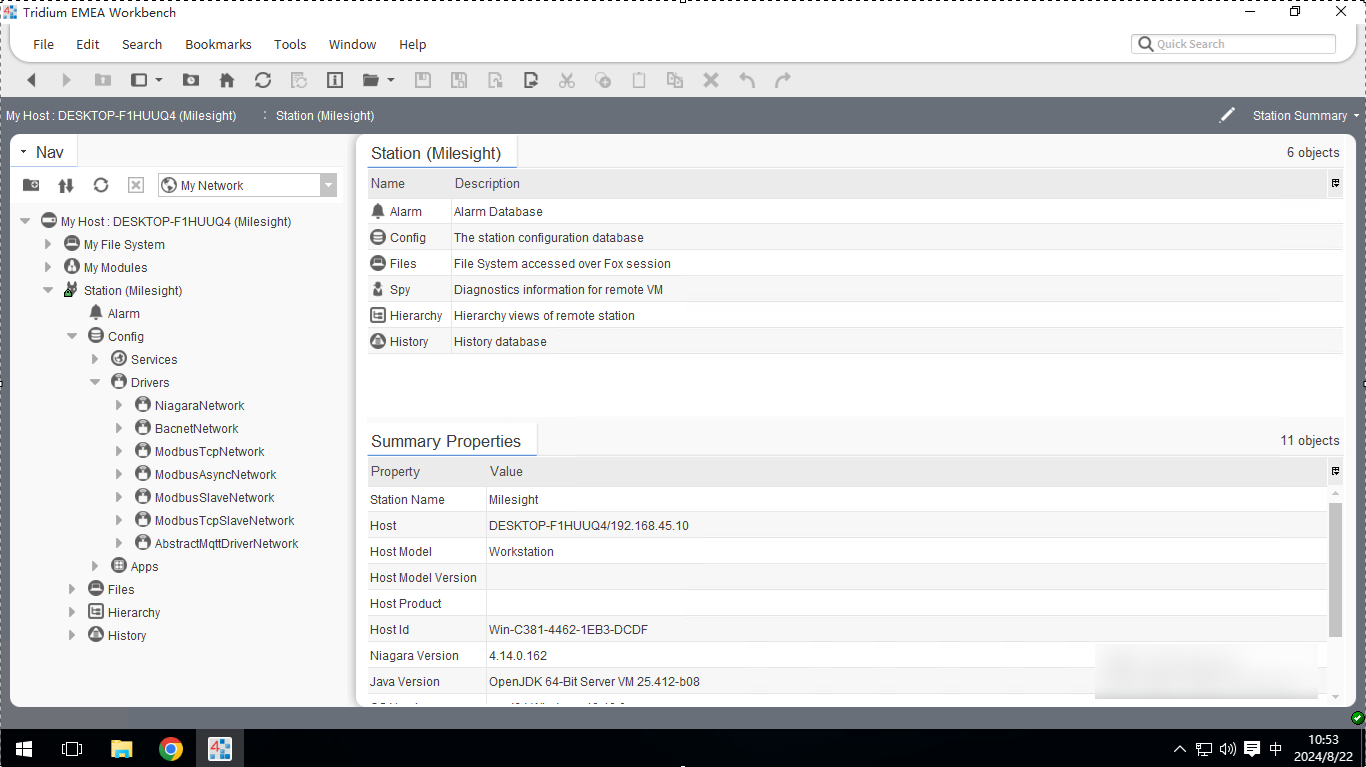Expand the NiagaraNetwork tree node
The width and height of the screenshot is (1366, 767).
[119, 405]
